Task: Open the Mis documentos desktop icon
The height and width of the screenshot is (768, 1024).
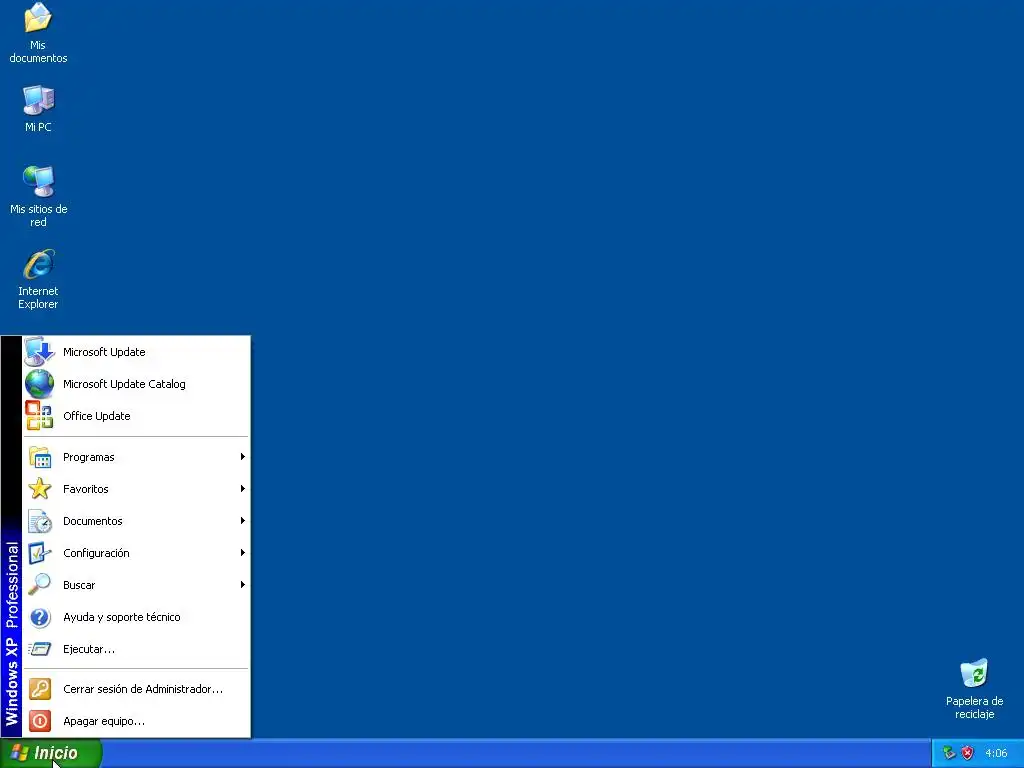Action: coord(38,33)
